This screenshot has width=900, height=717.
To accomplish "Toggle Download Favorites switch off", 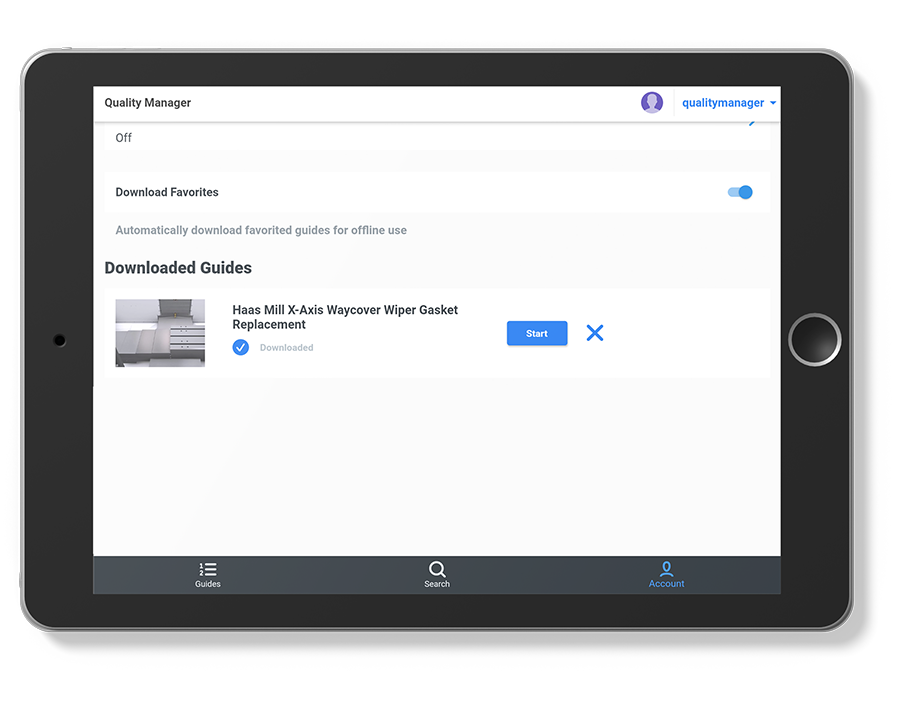I will click(x=740, y=192).
